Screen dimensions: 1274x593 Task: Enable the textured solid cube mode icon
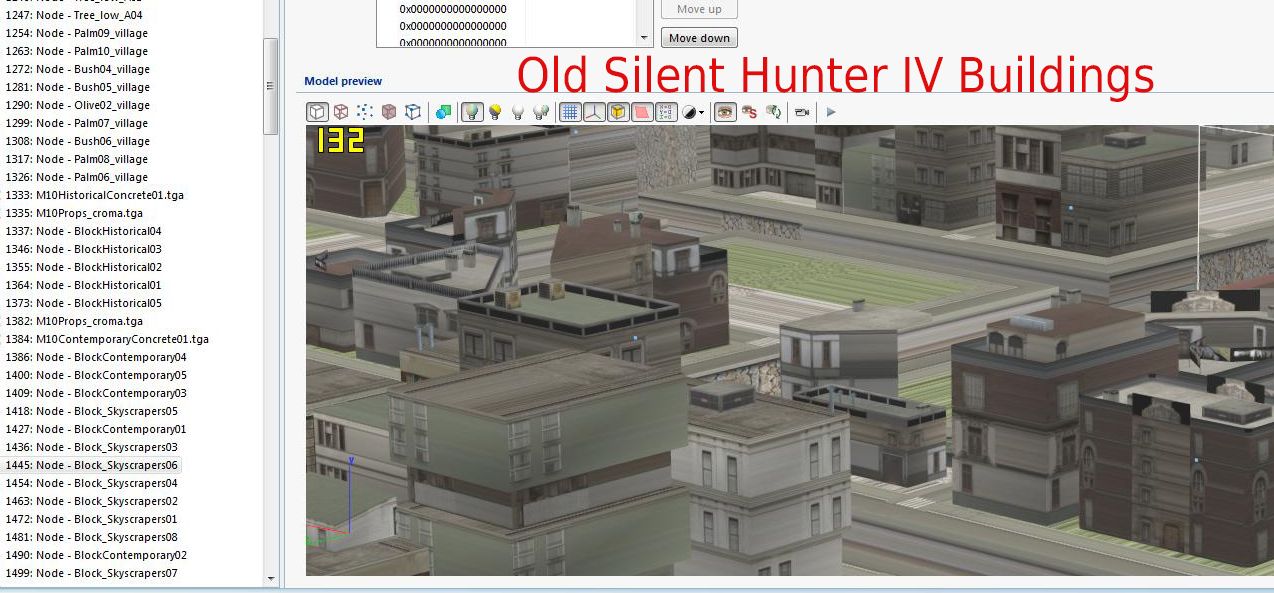click(389, 112)
